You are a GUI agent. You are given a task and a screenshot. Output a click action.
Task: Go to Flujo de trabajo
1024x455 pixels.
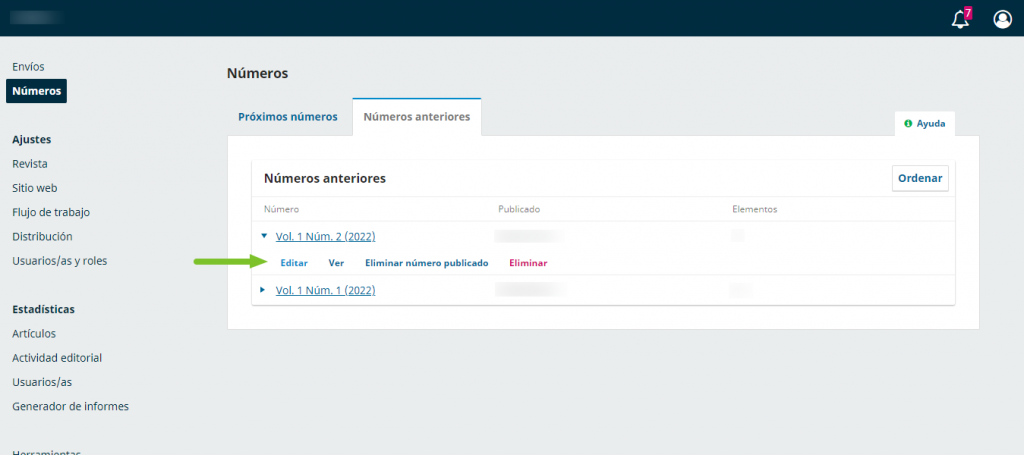(51, 212)
